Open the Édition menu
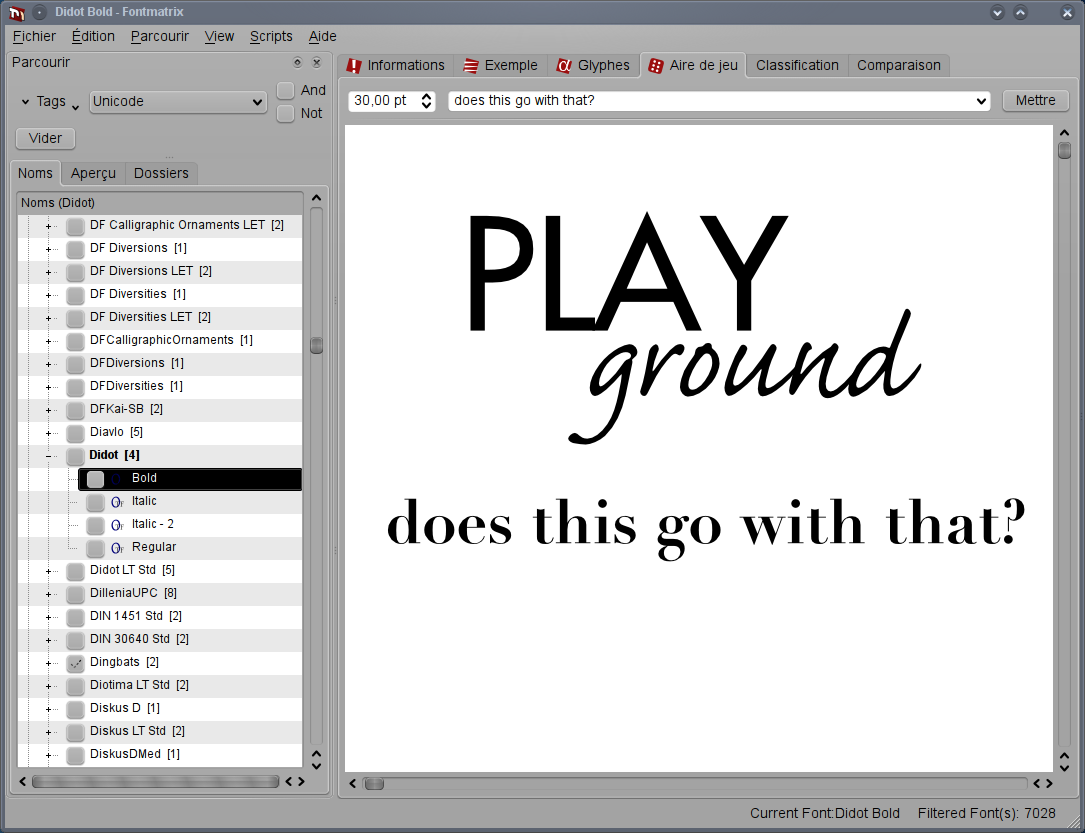The height and width of the screenshot is (833, 1085). pos(93,36)
